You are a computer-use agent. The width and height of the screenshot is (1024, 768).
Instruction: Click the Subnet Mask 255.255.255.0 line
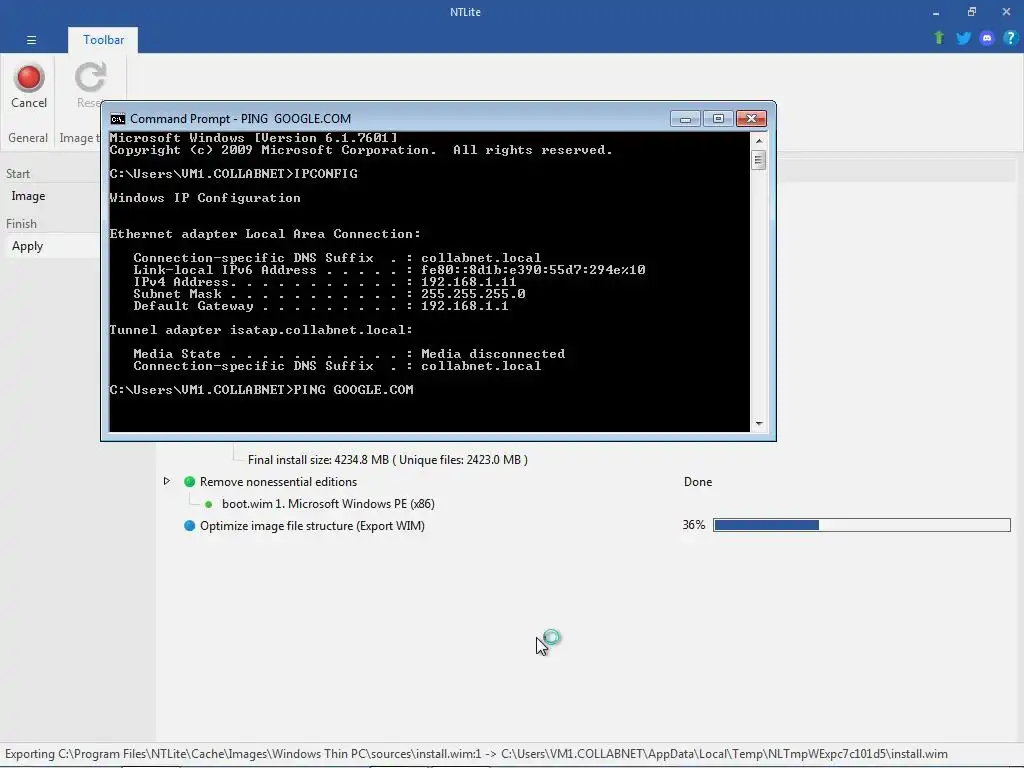[x=329, y=294]
